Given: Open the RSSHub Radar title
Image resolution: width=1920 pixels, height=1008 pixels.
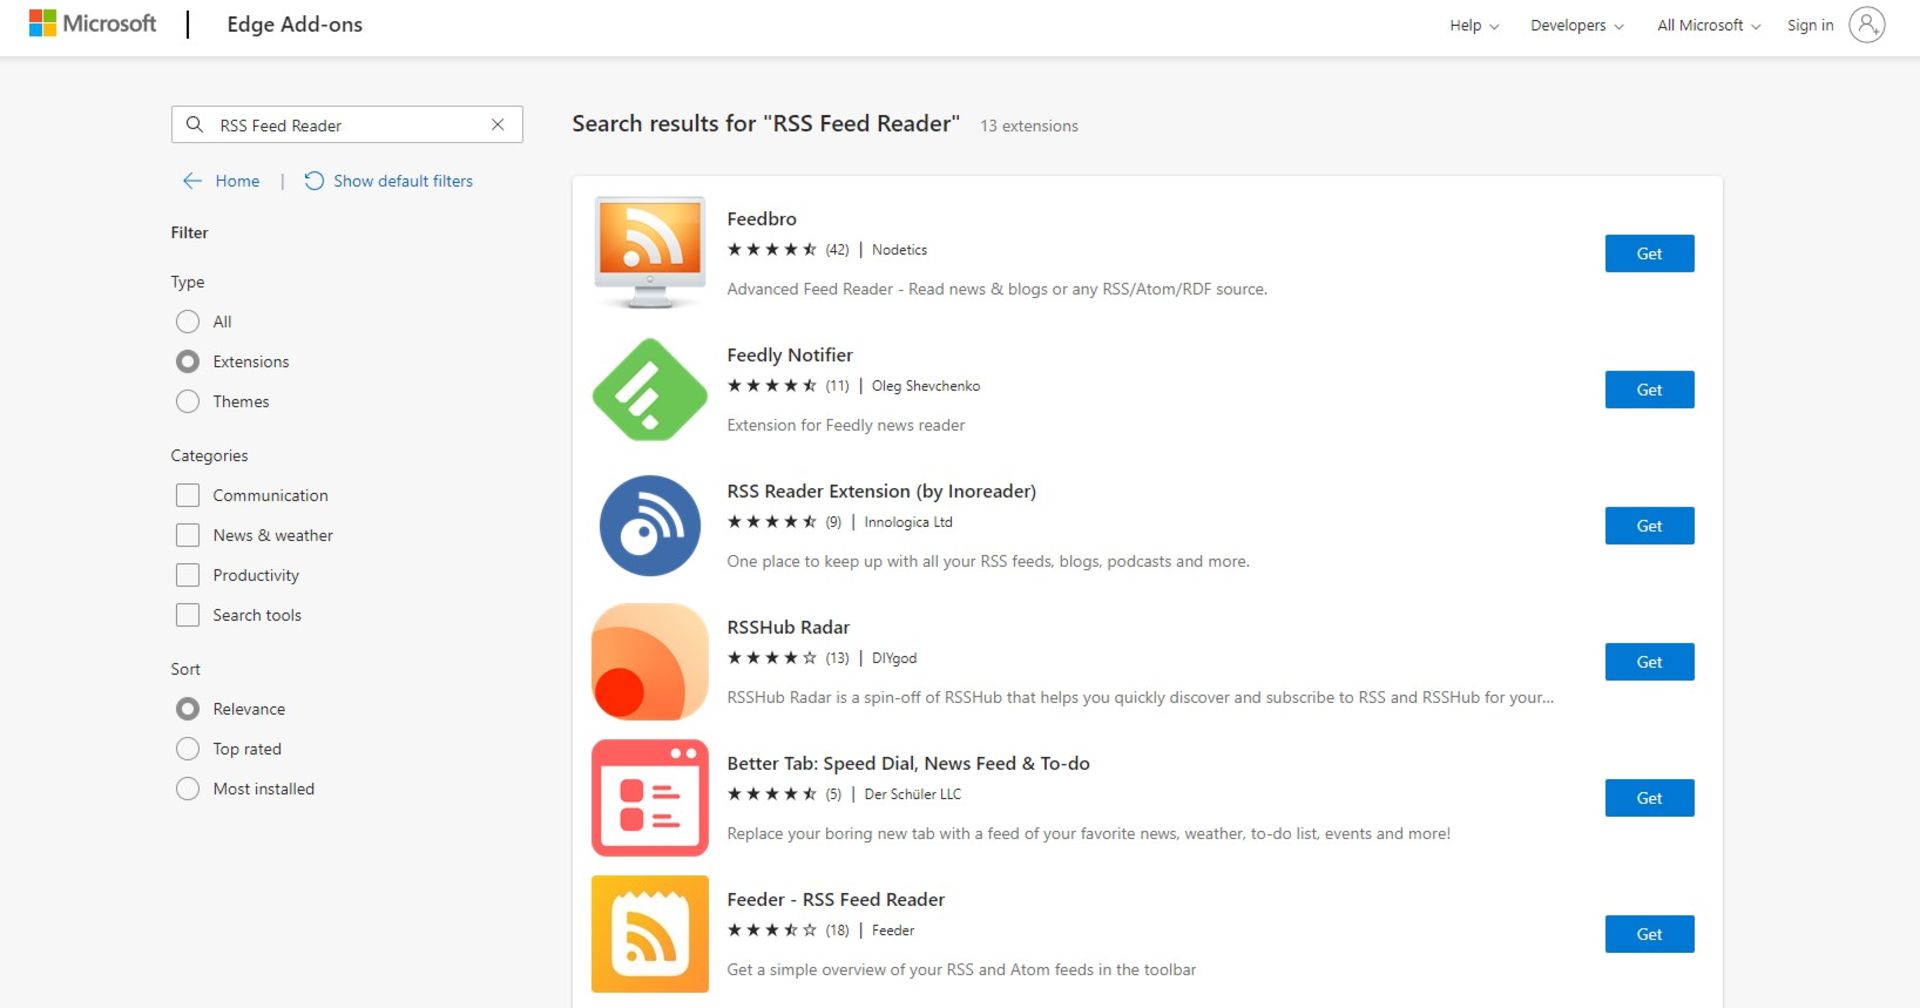Looking at the screenshot, I should (x=788, y=626).
